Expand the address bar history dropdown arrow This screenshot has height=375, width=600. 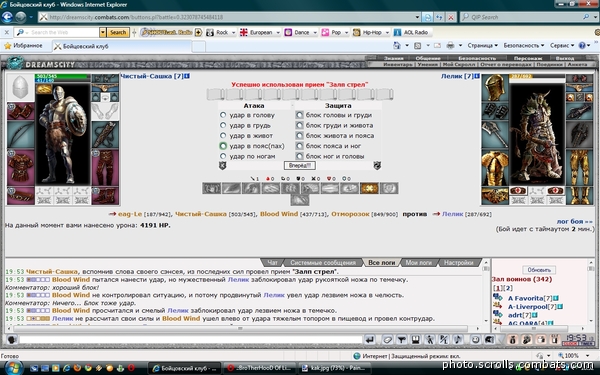(x=417, y=17)
